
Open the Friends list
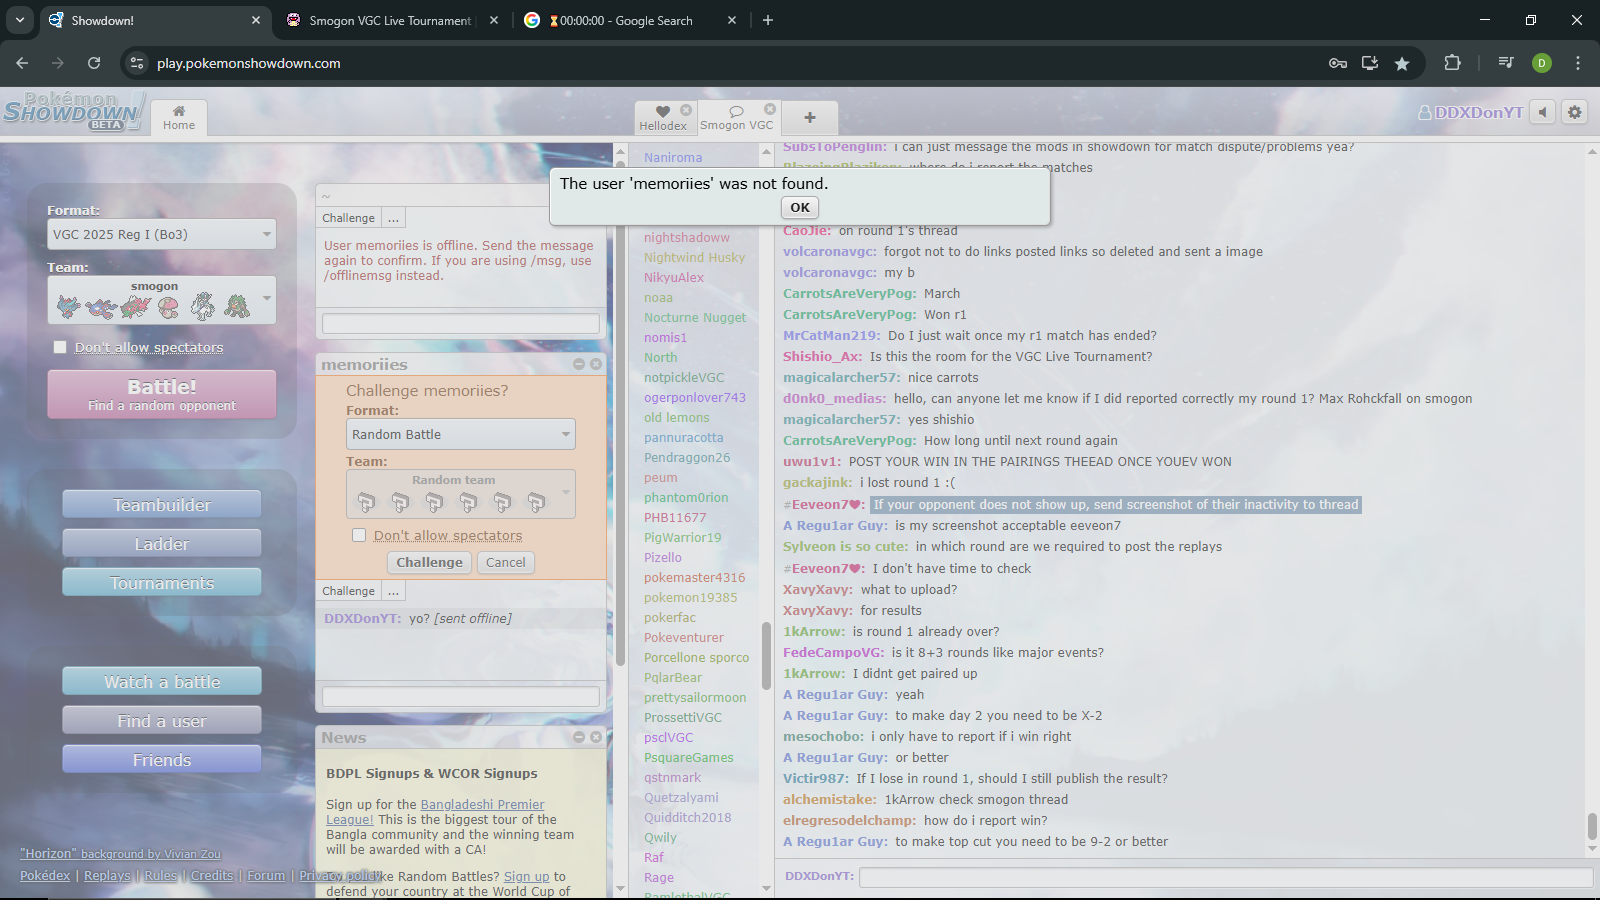coord(162,760)
